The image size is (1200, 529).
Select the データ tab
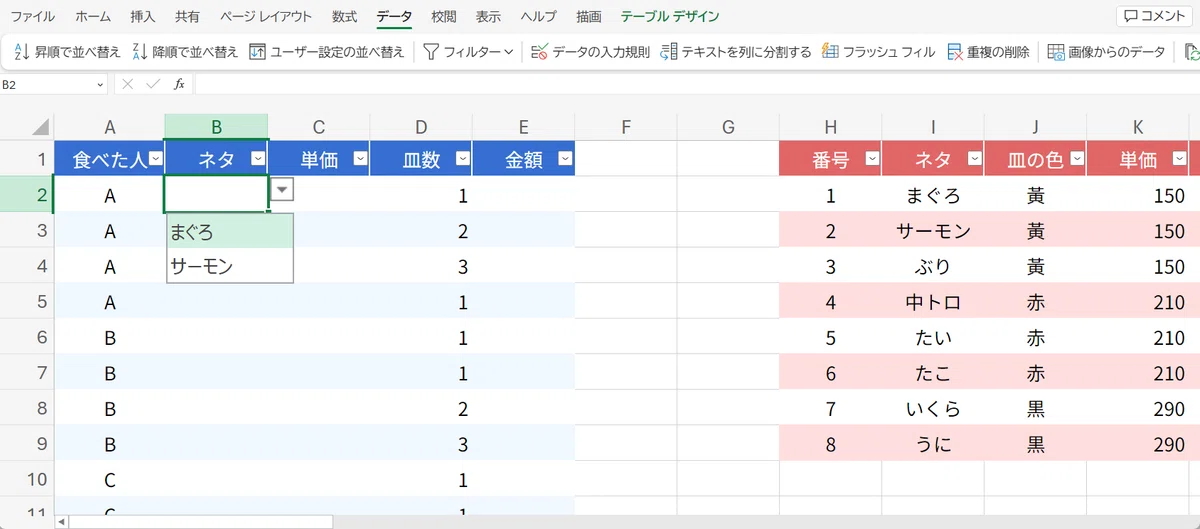click(394, 17)
